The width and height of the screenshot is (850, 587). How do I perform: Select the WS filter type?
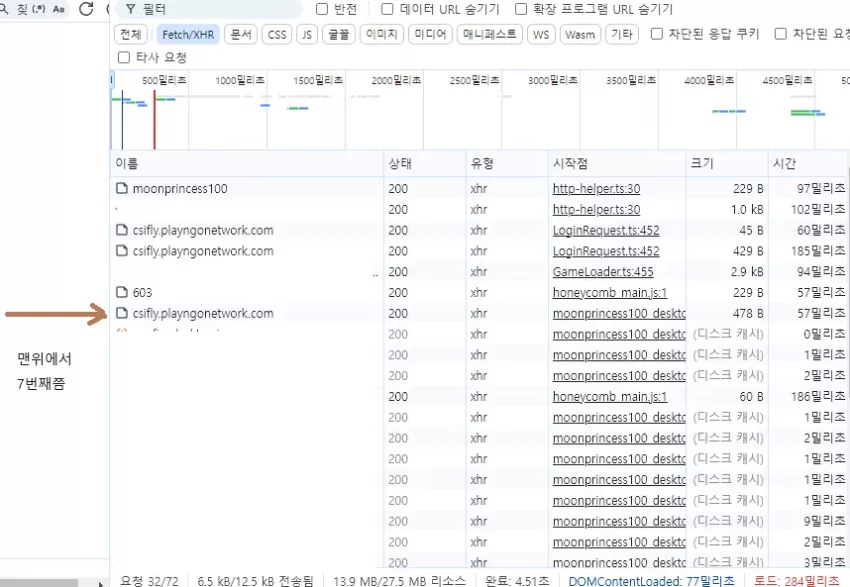point(541,35)
